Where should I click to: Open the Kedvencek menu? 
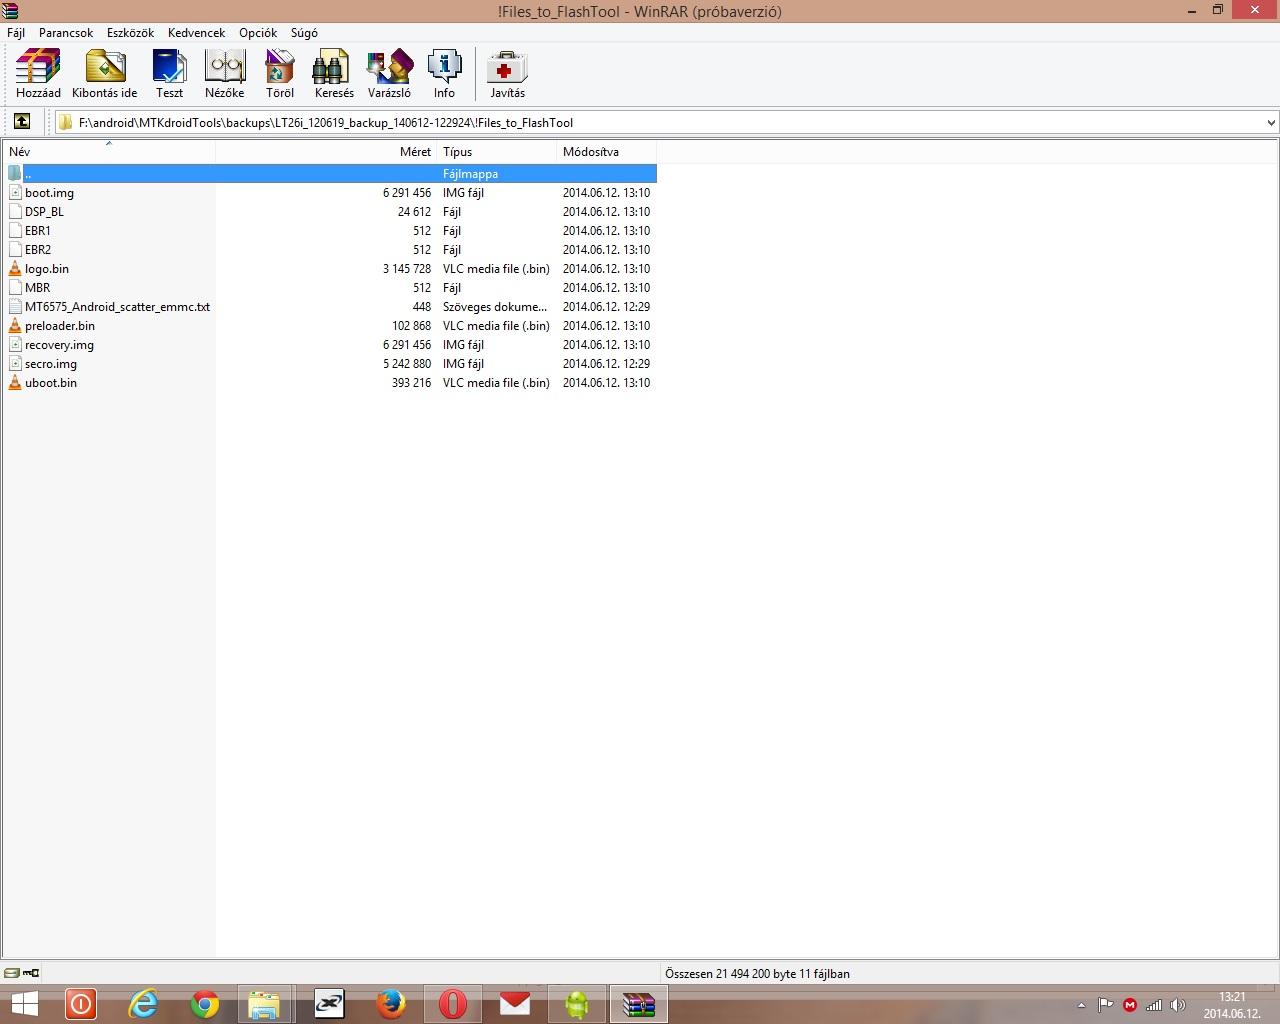[x=197, y=32]
